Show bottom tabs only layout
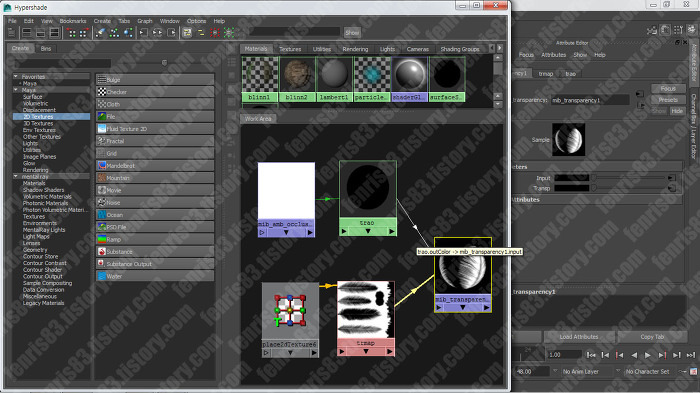The width and height of the screenshot is (700, 393). click(41, 33)
